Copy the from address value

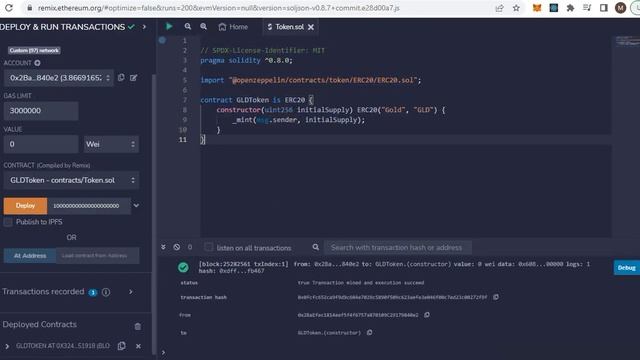(427, 315)
